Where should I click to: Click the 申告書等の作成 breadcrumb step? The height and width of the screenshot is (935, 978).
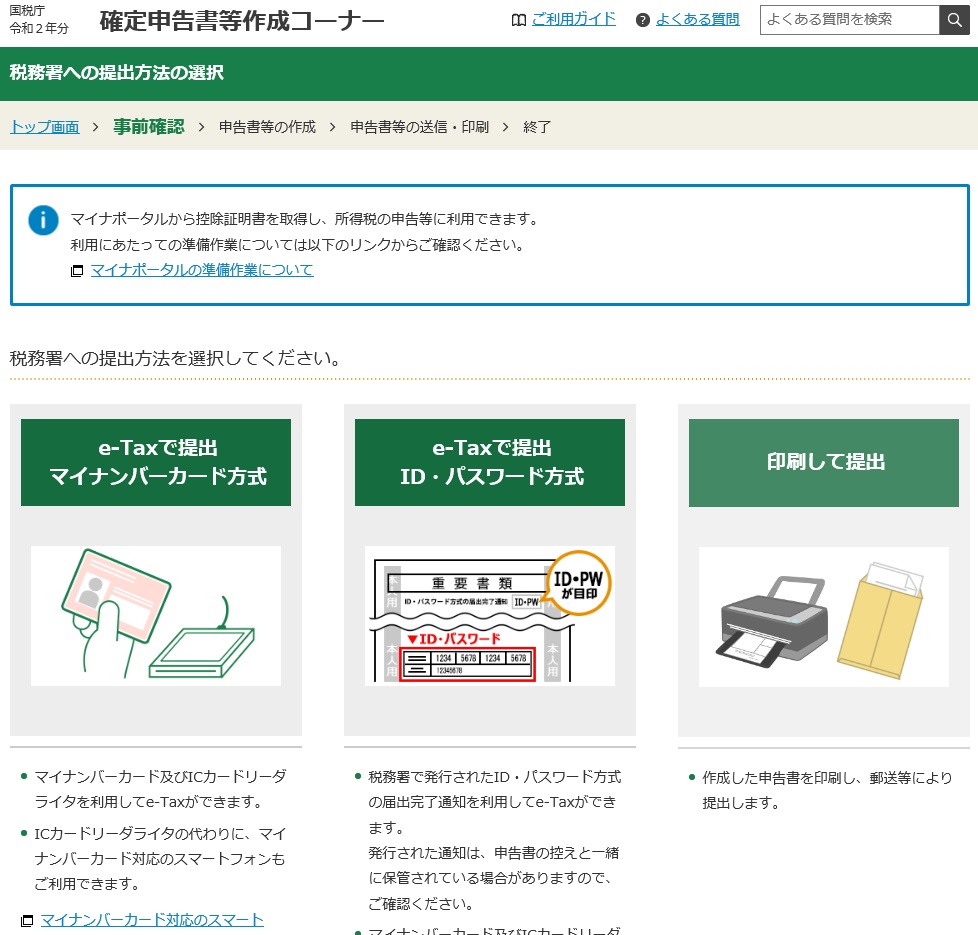pos(268,127)
